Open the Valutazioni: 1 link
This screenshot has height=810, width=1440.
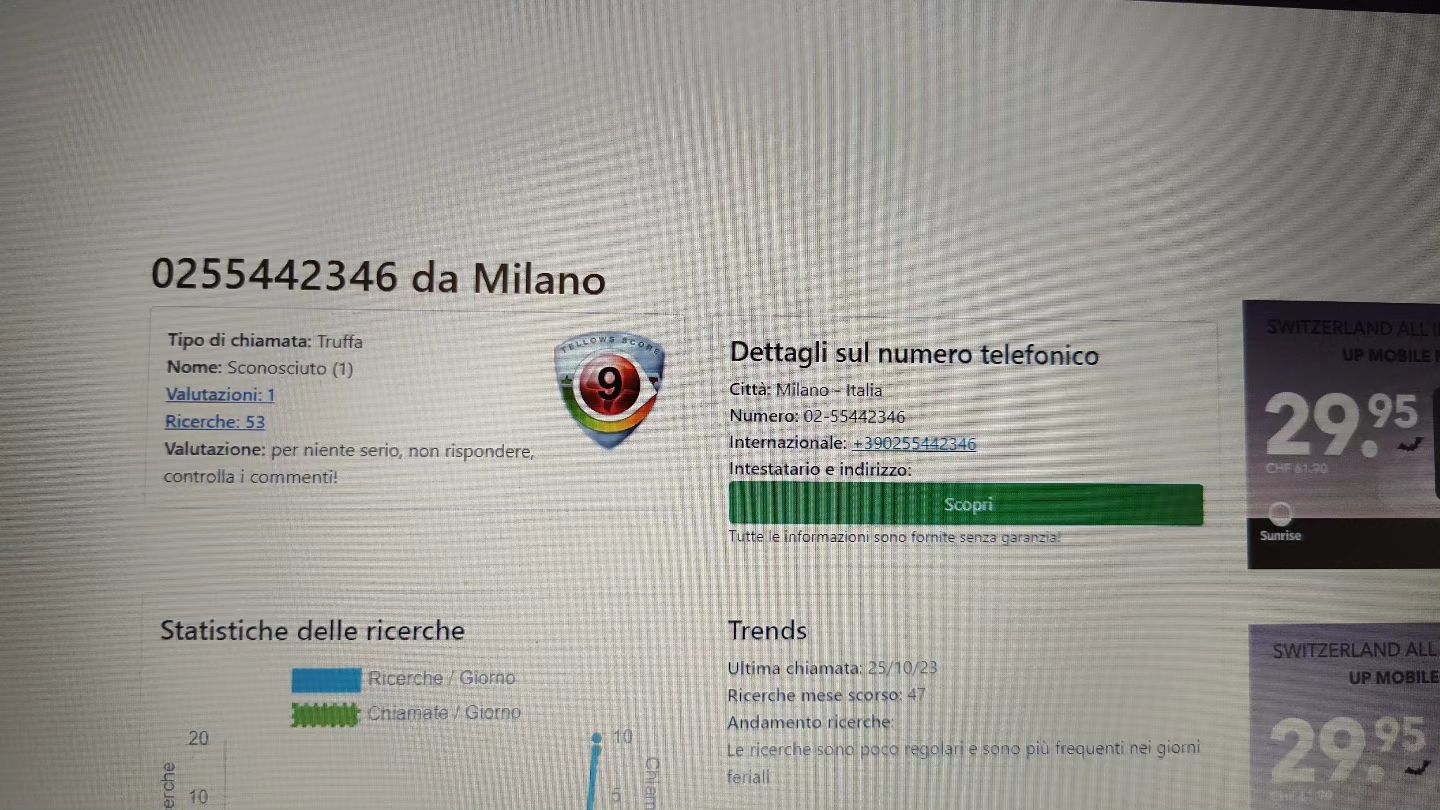[x=220, y=394]
